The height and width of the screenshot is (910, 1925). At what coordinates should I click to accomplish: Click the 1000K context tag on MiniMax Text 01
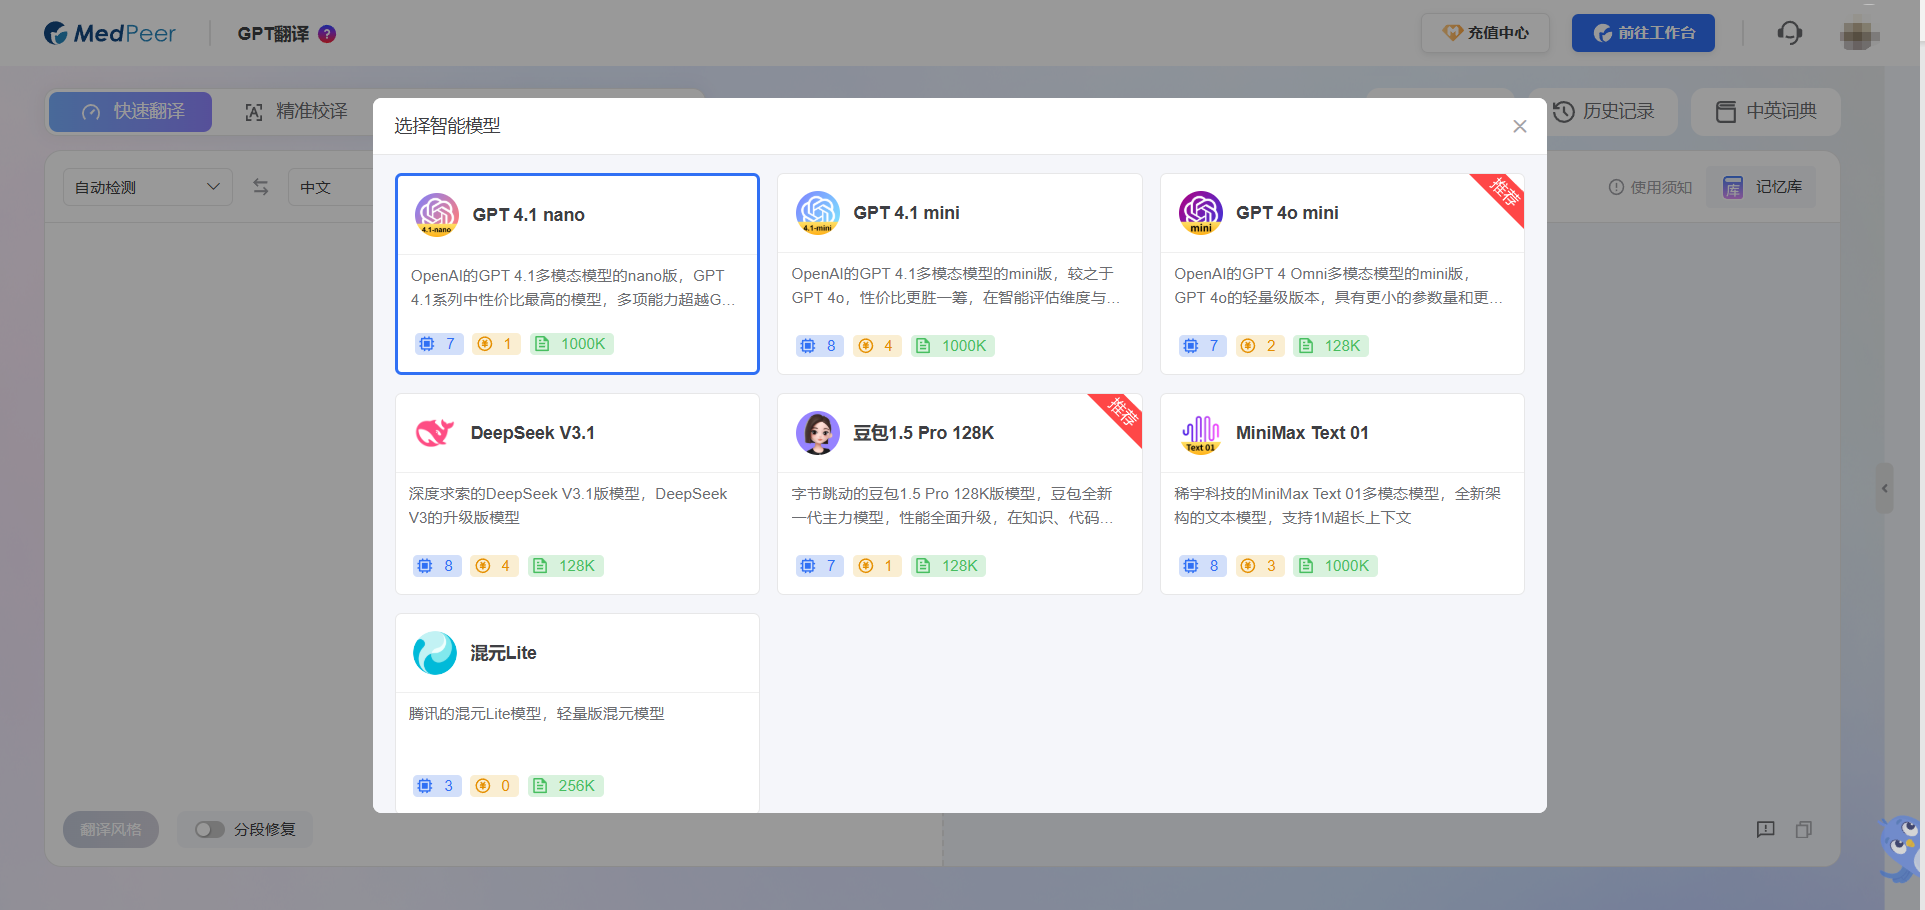(1335, 566)
